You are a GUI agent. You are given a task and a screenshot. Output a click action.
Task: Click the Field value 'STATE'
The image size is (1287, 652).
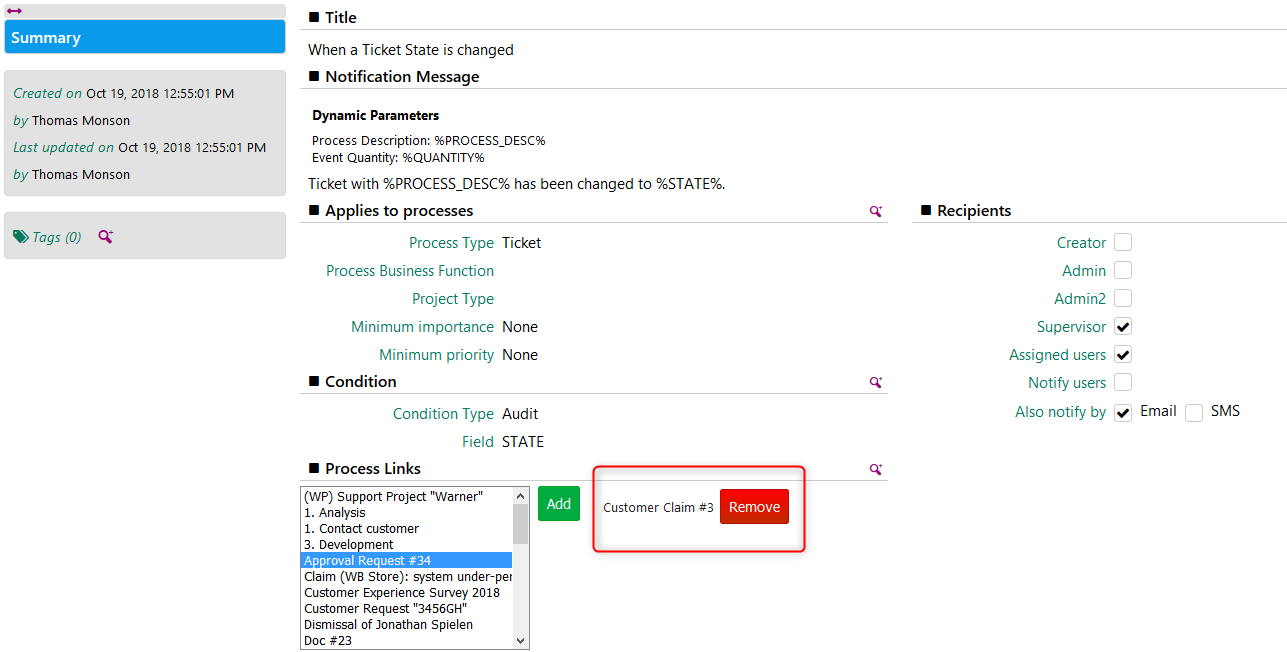[523, 442]
